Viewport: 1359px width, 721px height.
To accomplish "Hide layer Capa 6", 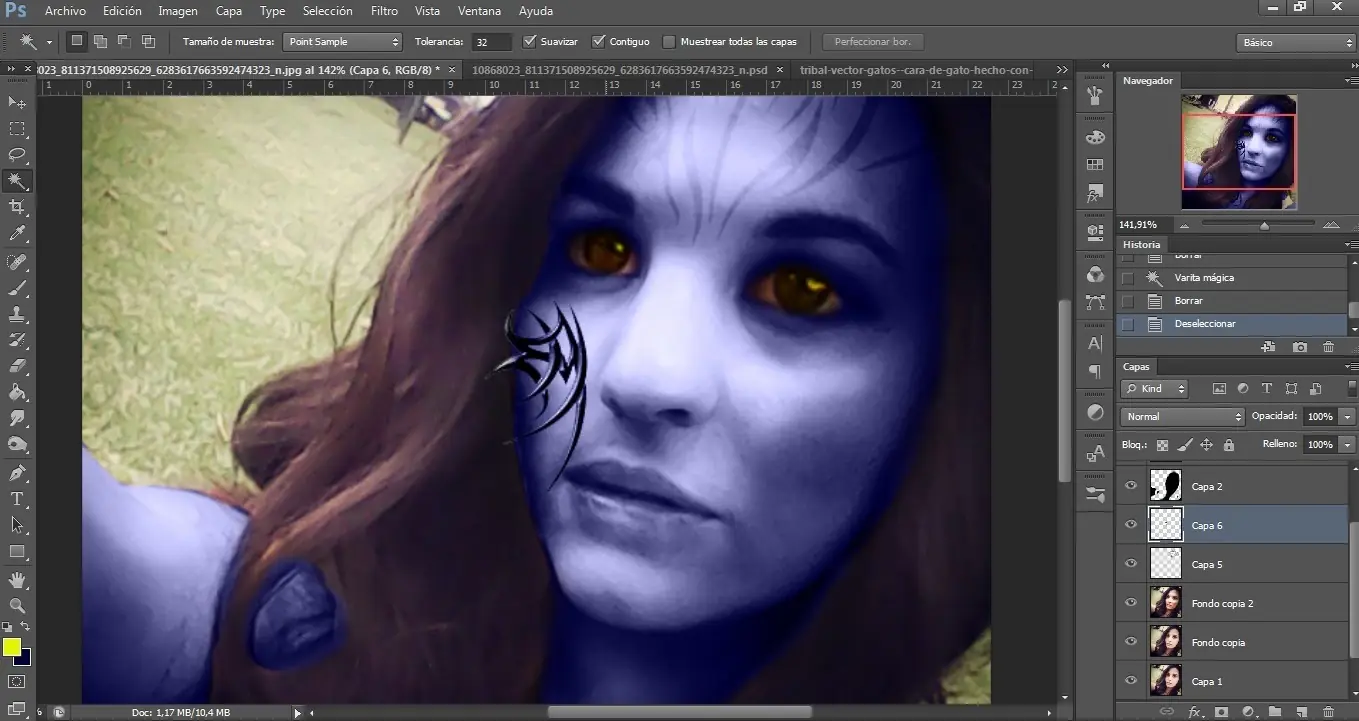I will pyautogui.click(x=1131, y=525).
